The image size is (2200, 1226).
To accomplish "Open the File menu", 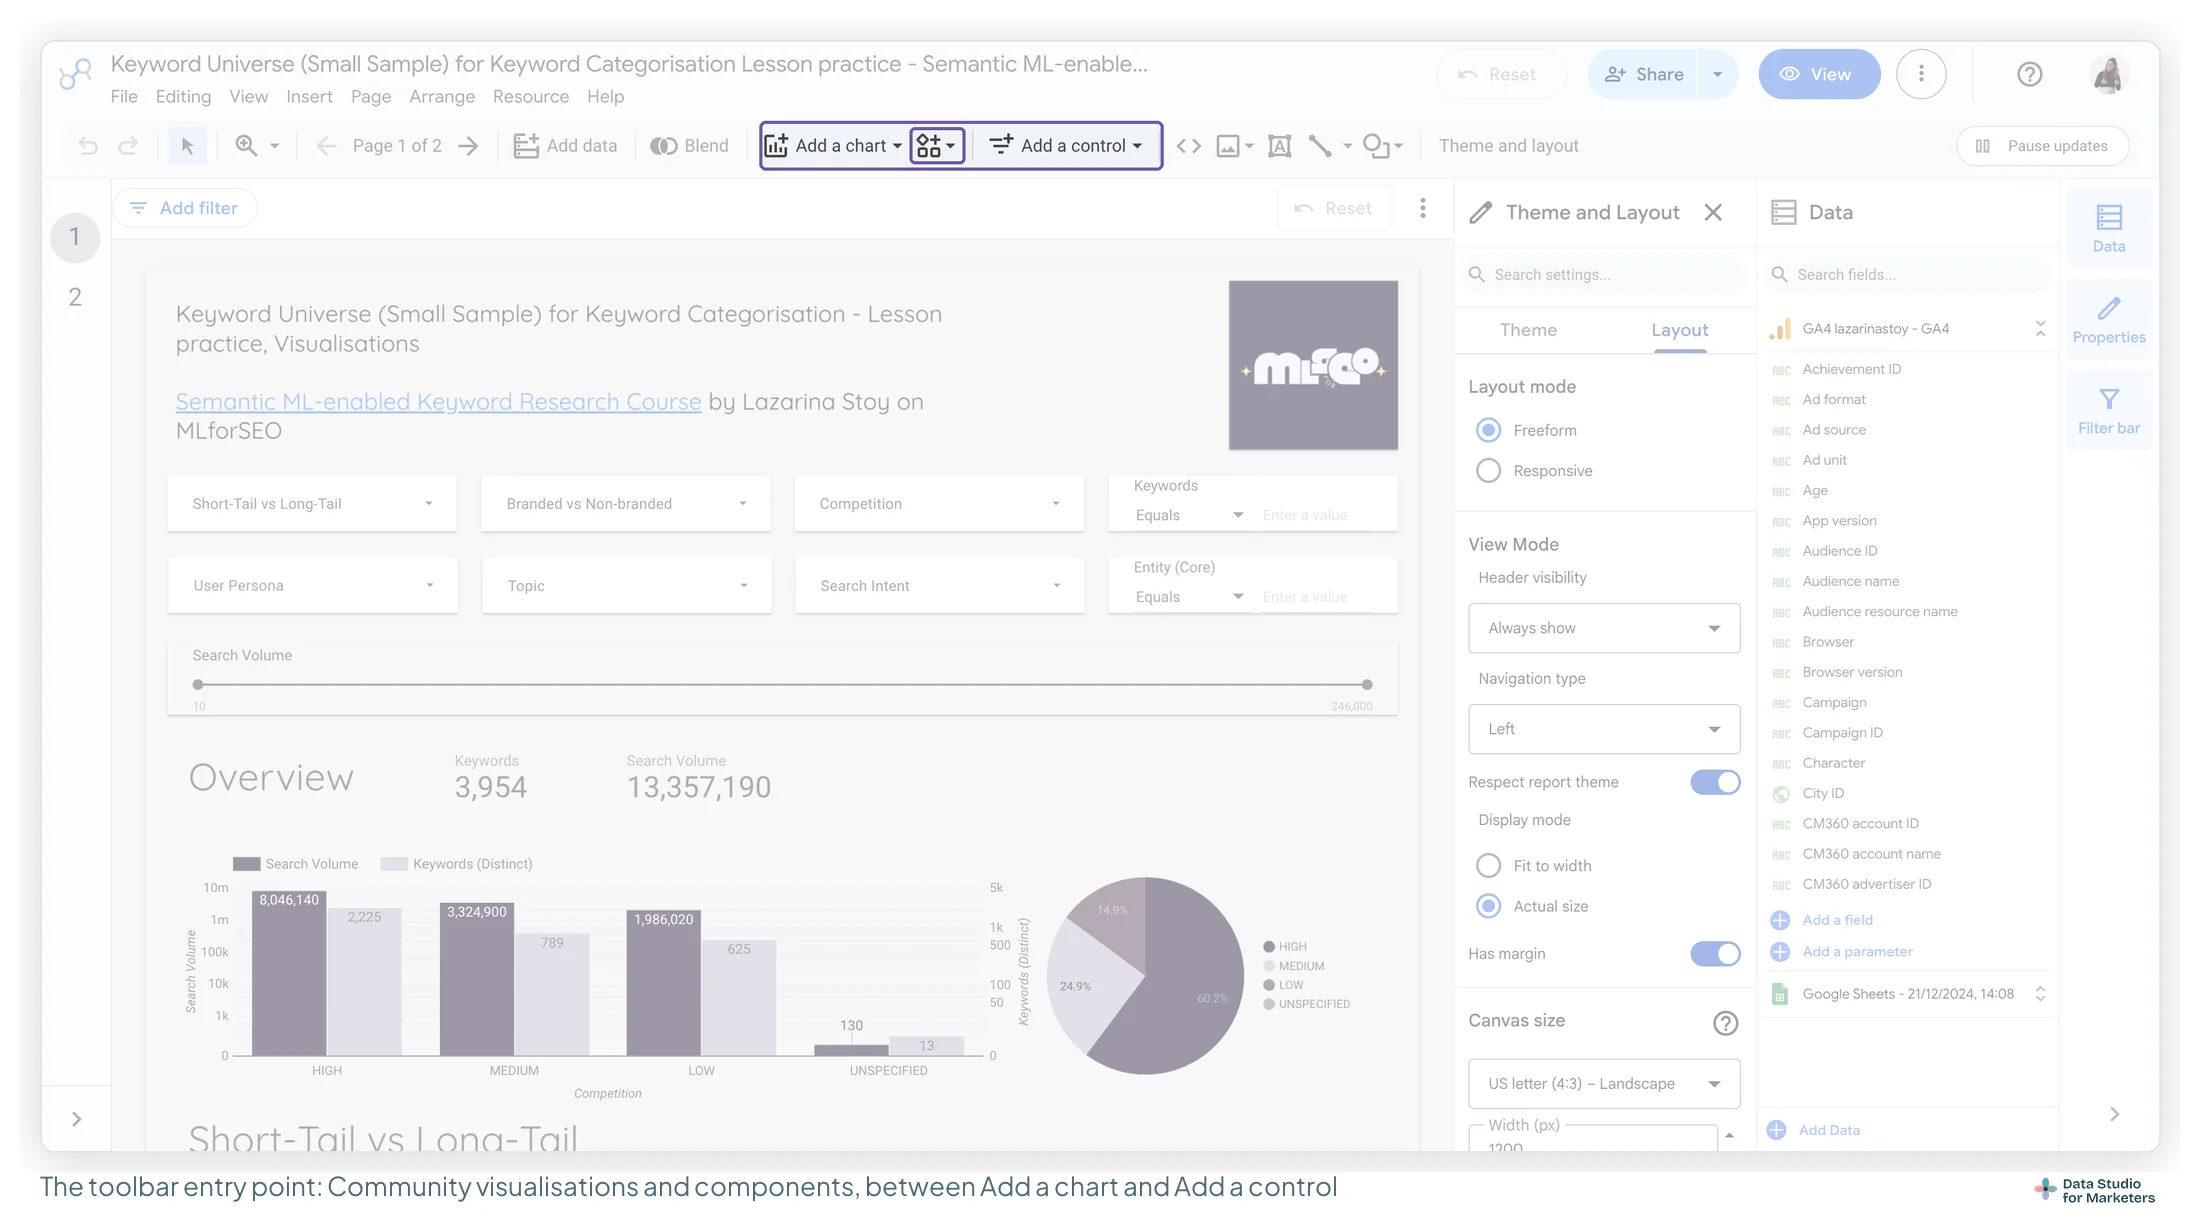I will pyautogui.click(x=124, y=97).
